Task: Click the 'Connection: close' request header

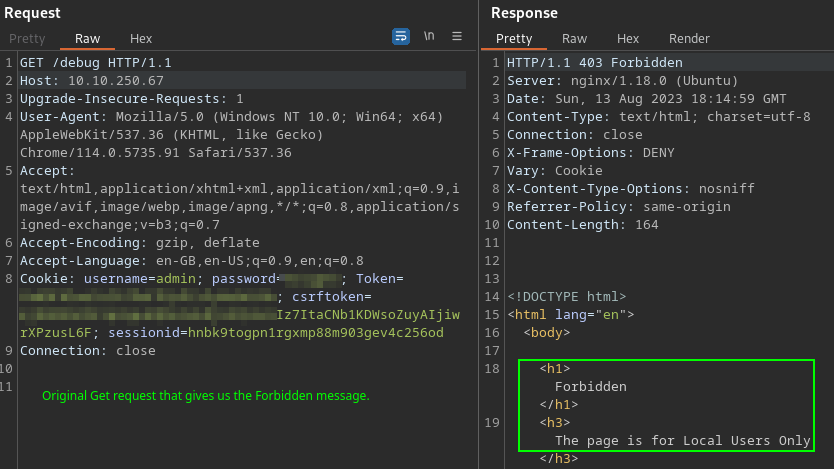Action: click(x=88, y=351)
